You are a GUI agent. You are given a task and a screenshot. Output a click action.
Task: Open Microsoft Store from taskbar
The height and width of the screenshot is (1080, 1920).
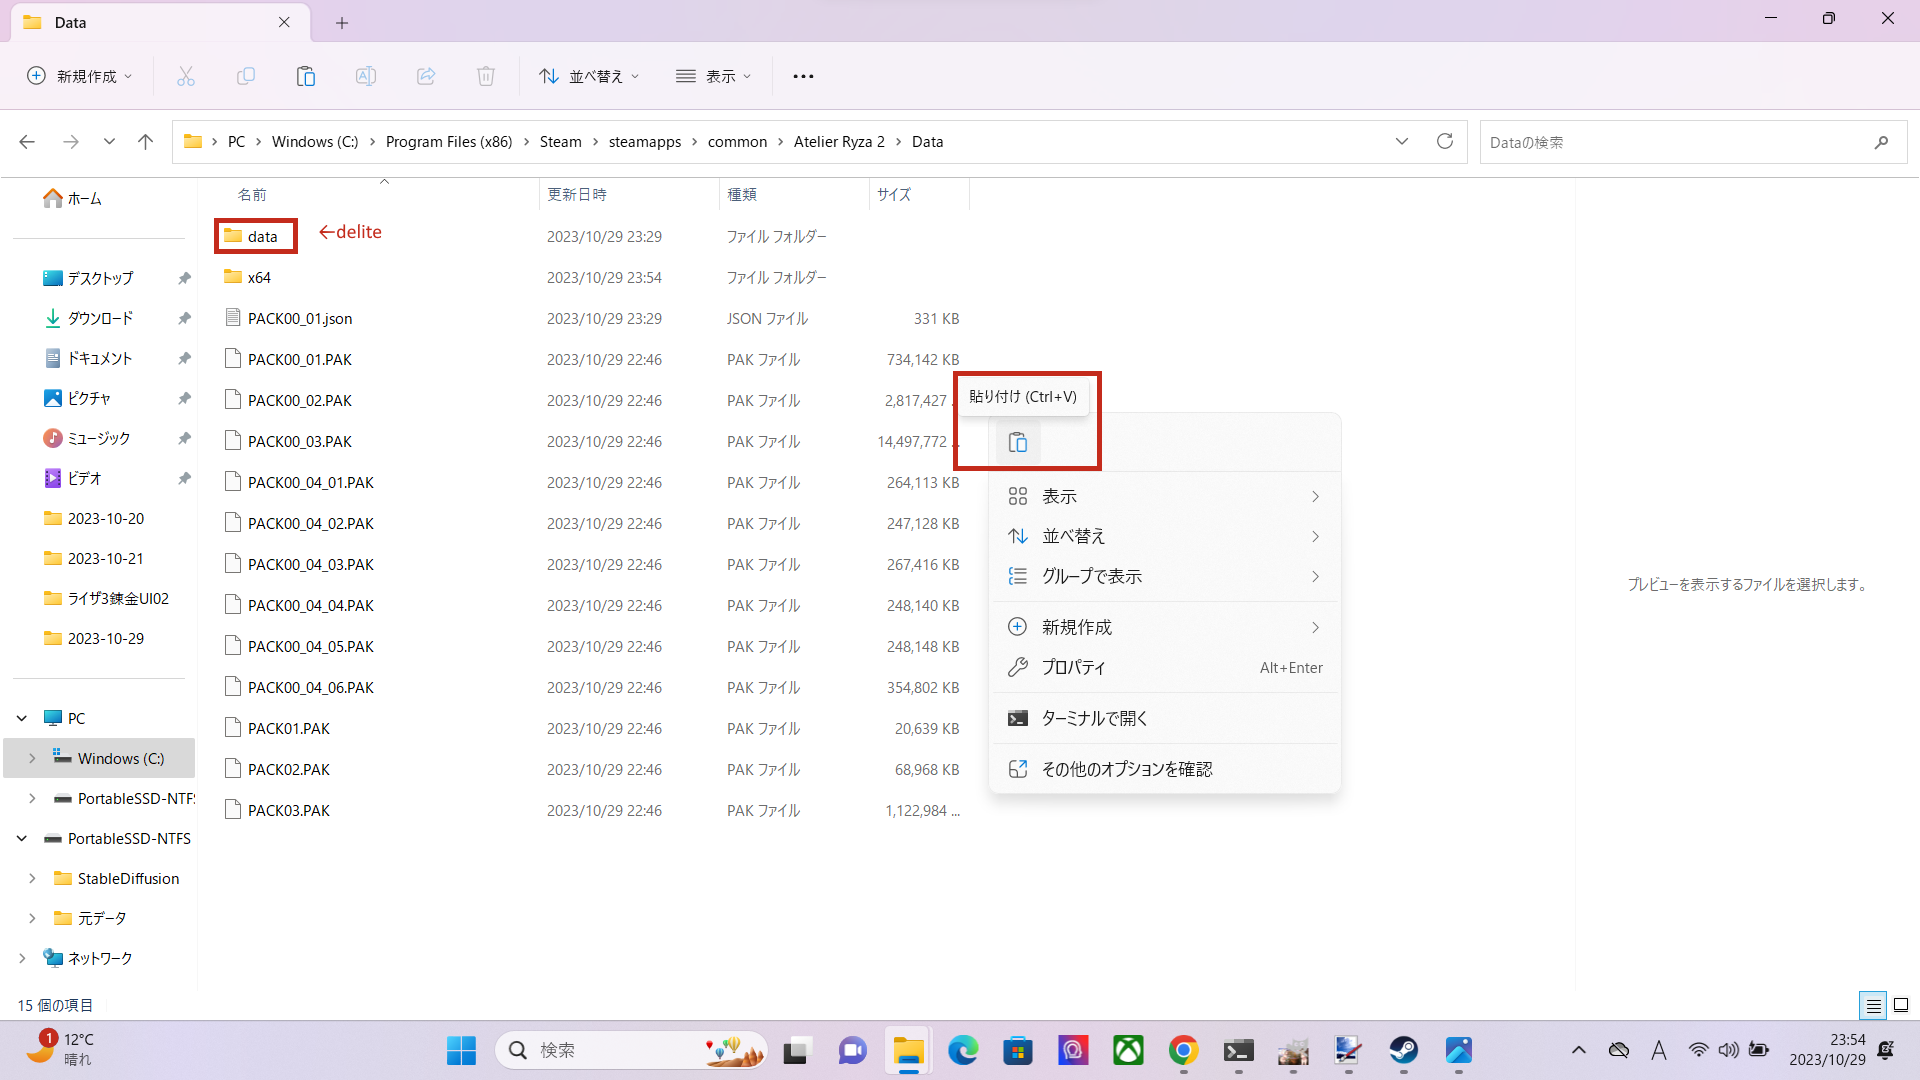click(1018, 1050)
